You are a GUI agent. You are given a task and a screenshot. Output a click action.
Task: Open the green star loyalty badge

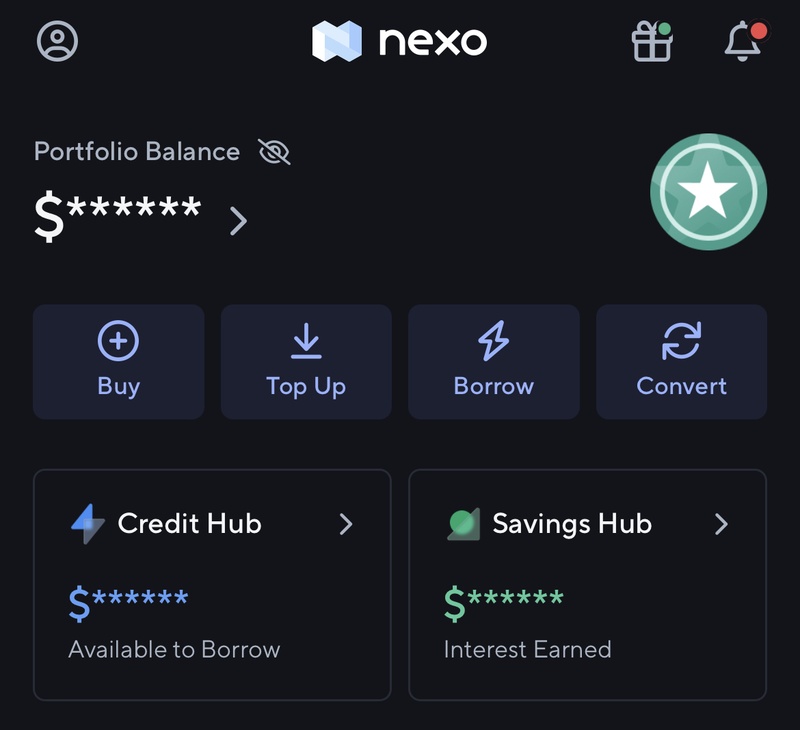pyautogui.click(x=708, y=192)
